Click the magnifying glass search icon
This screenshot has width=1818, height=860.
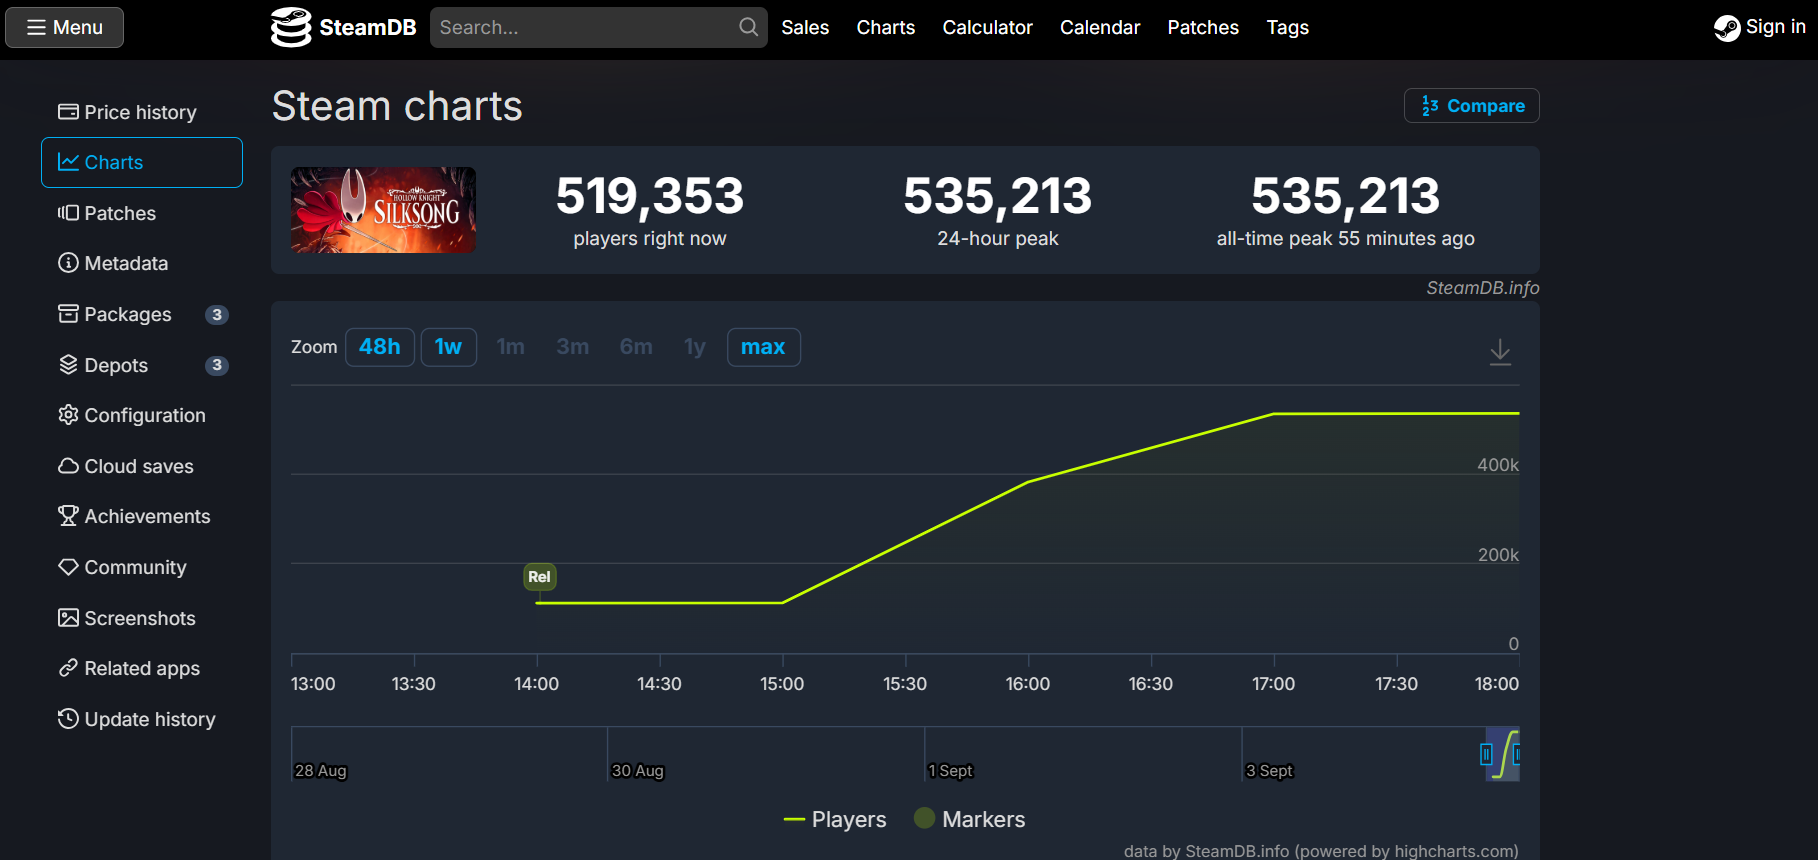[748, 27]
